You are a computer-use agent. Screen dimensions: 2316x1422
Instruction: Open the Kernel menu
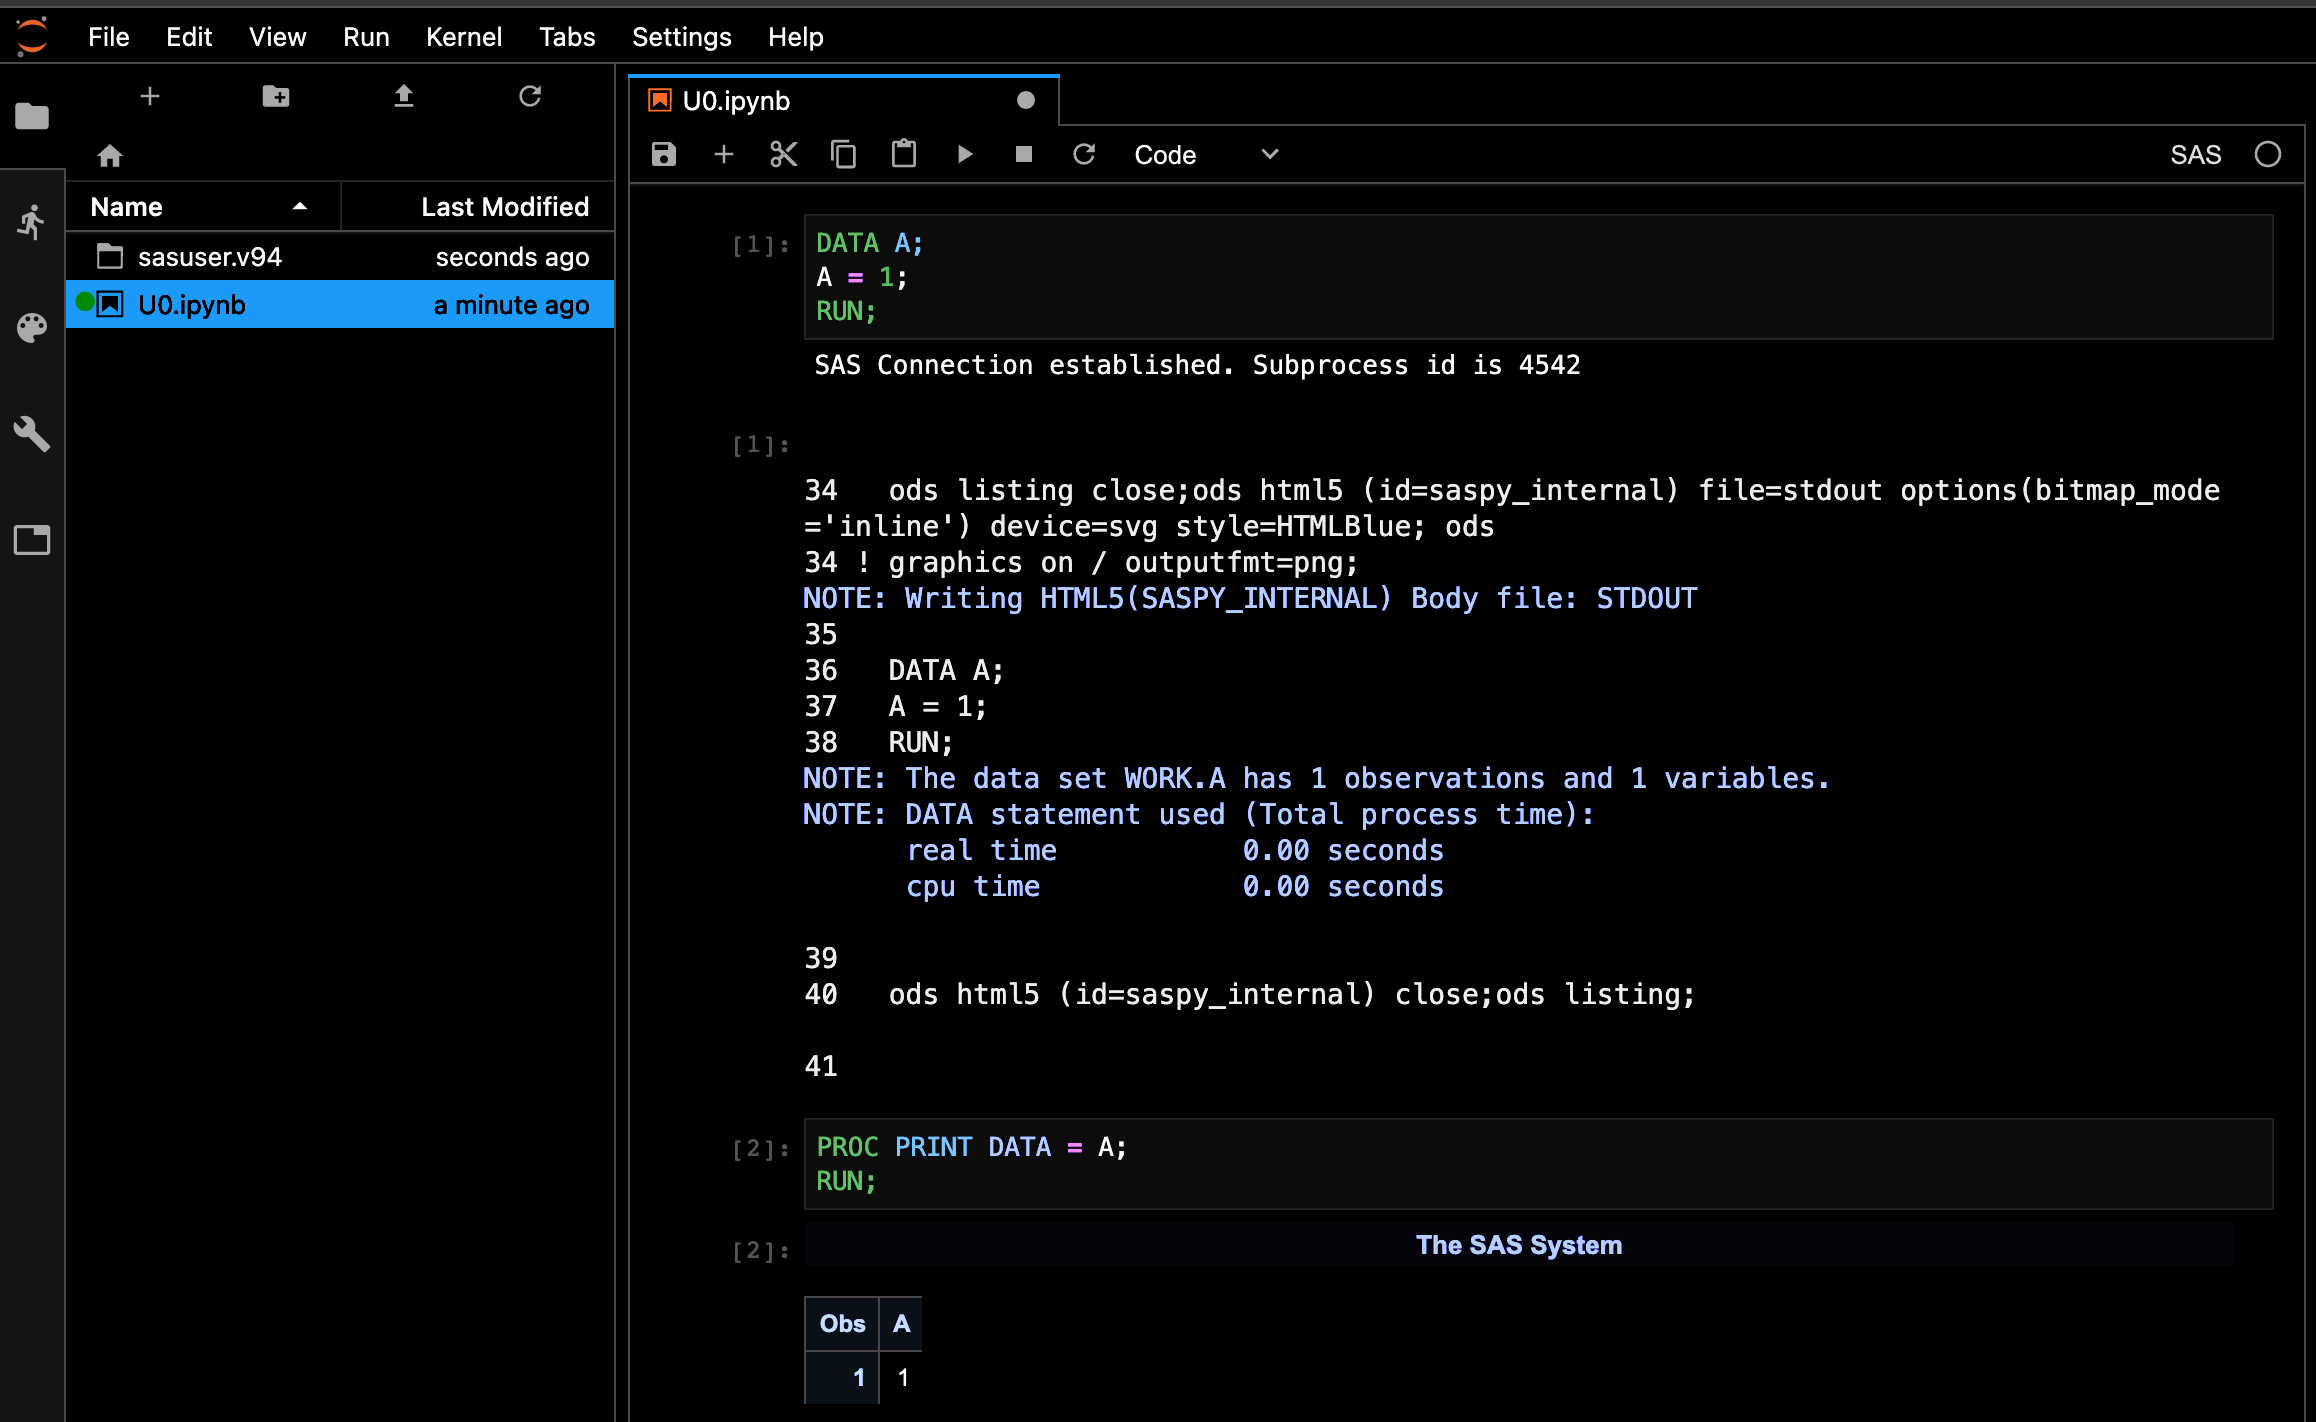pos(463,37)
